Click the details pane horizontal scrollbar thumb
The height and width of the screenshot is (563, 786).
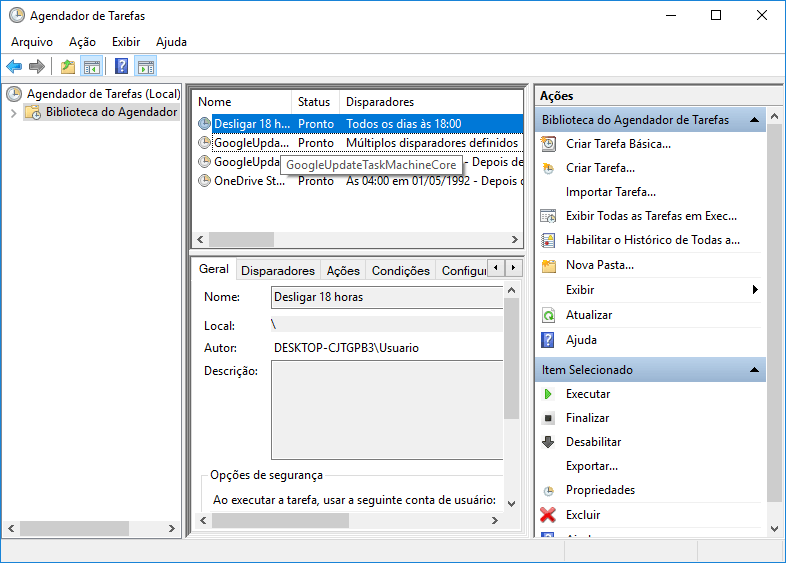[280, 520]
